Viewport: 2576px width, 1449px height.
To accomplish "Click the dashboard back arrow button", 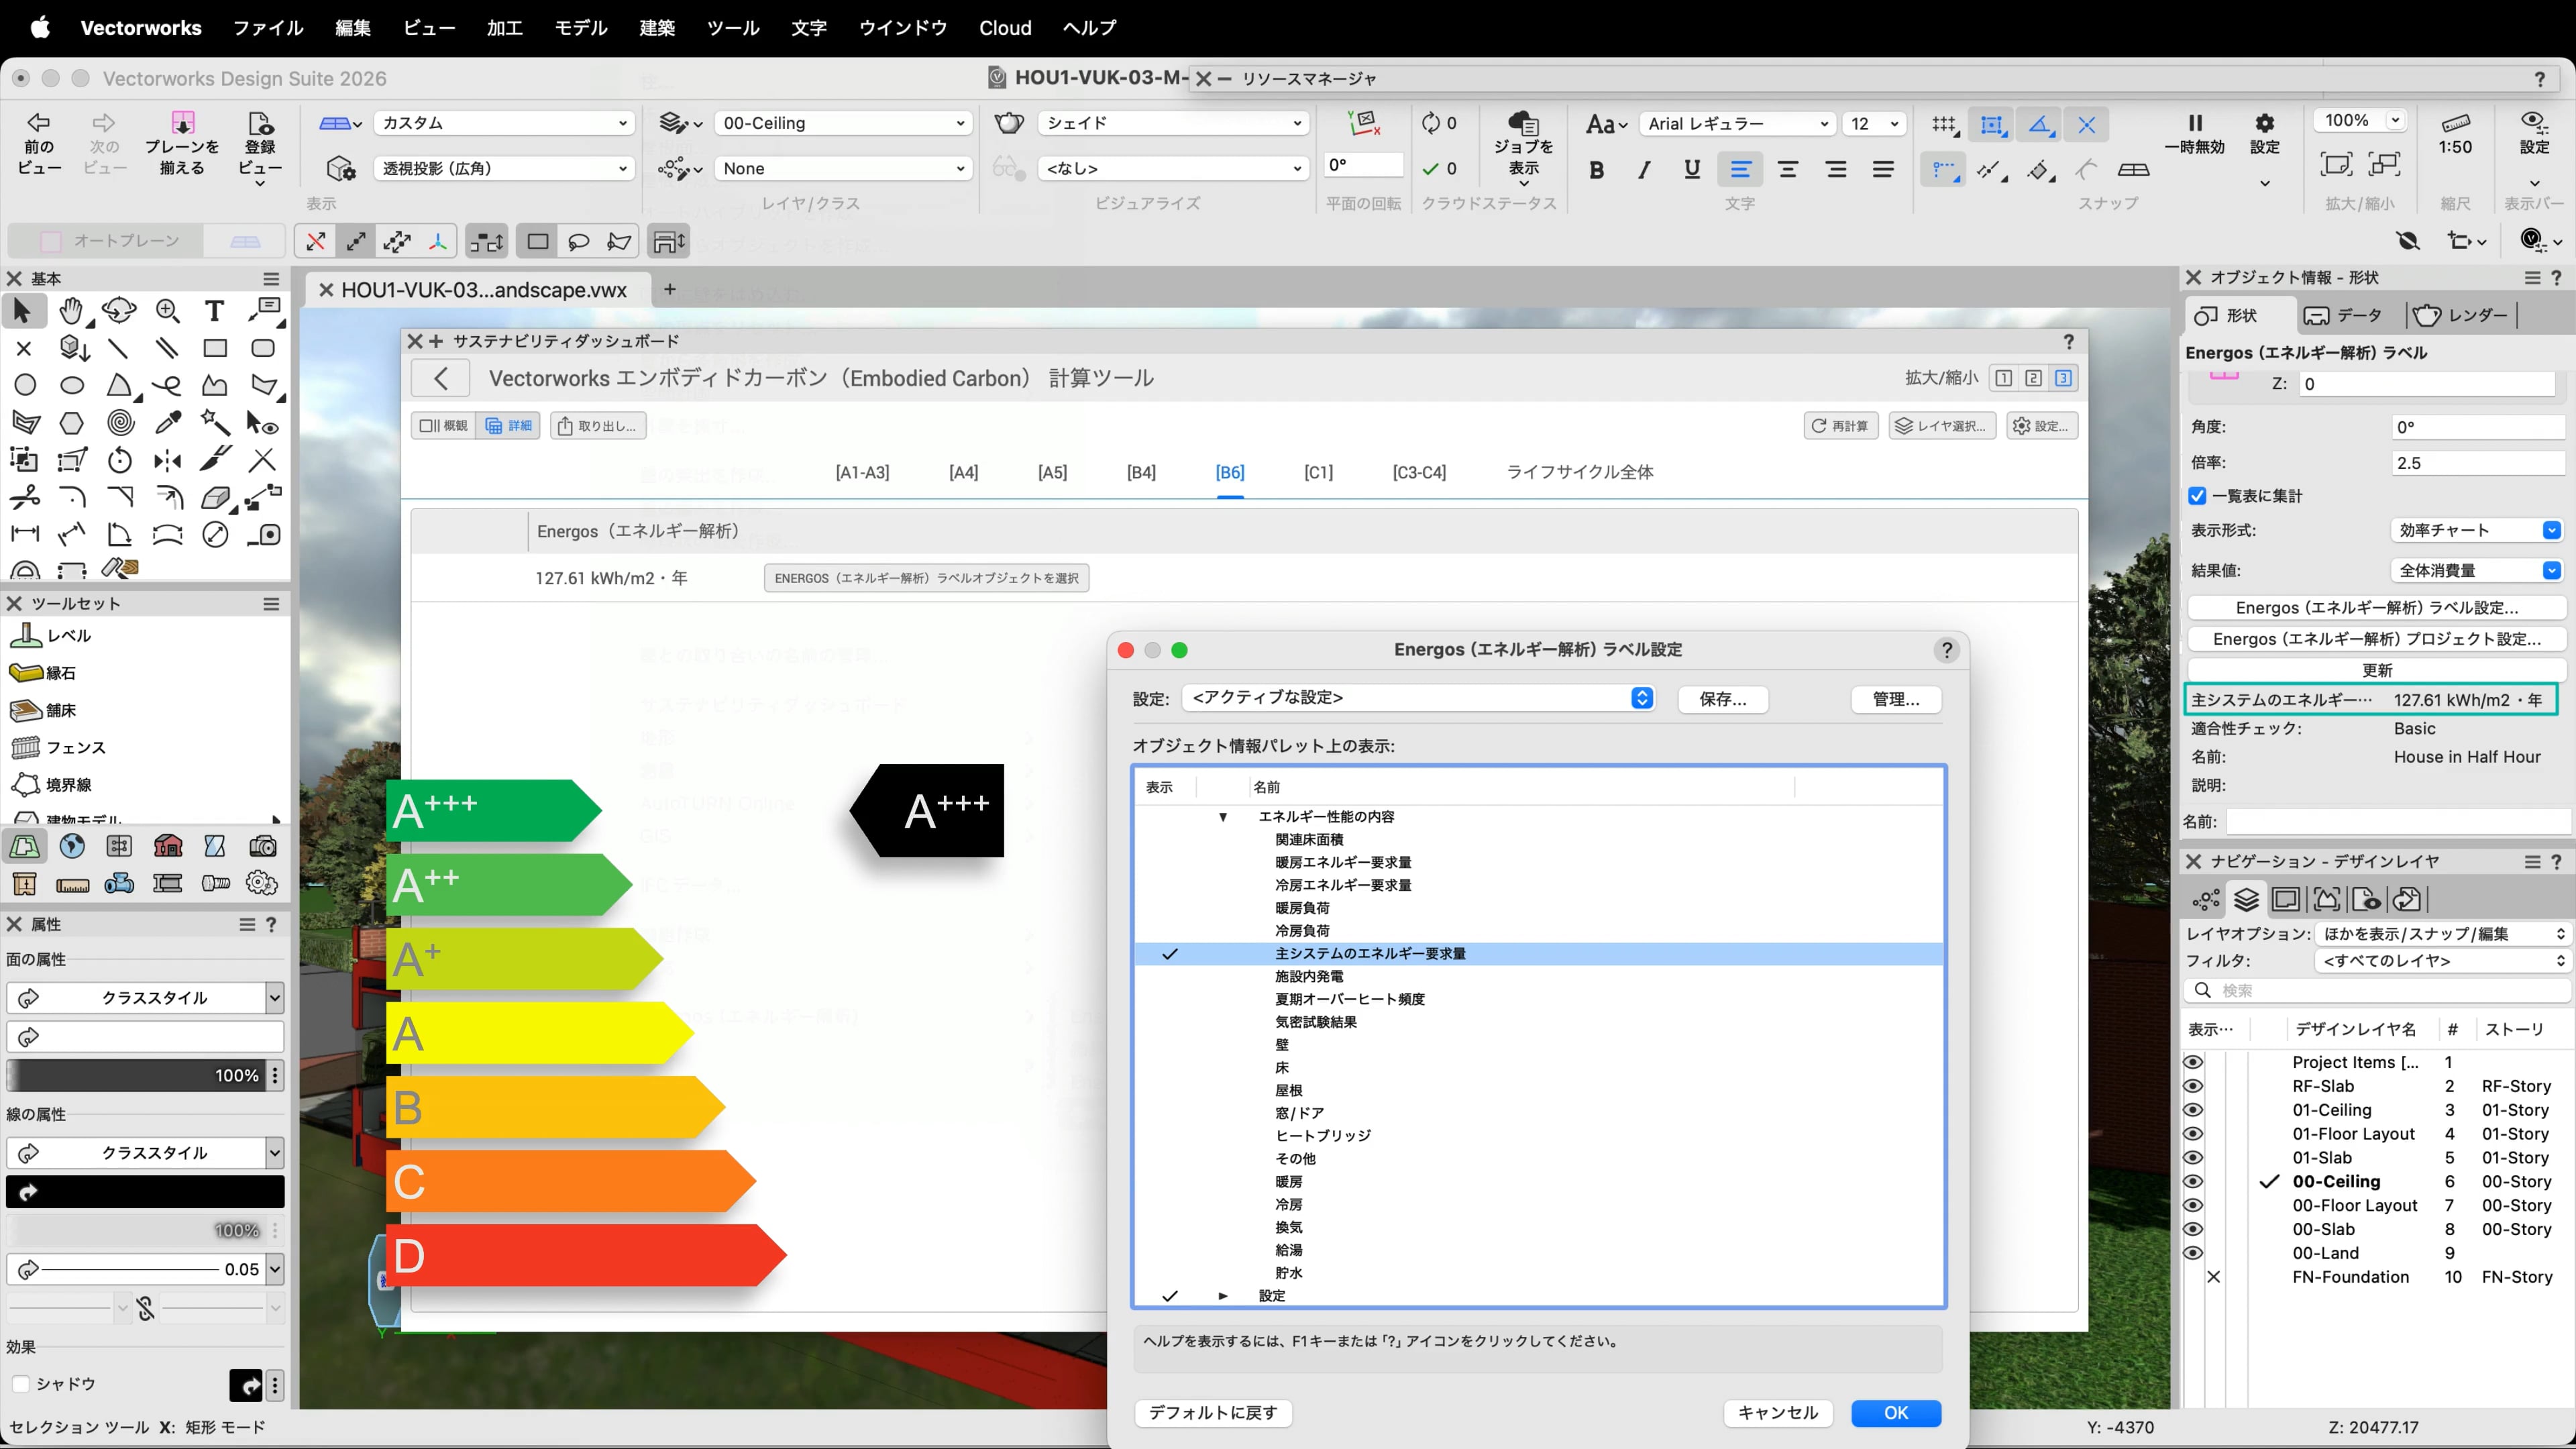I will tap(441, 378).
